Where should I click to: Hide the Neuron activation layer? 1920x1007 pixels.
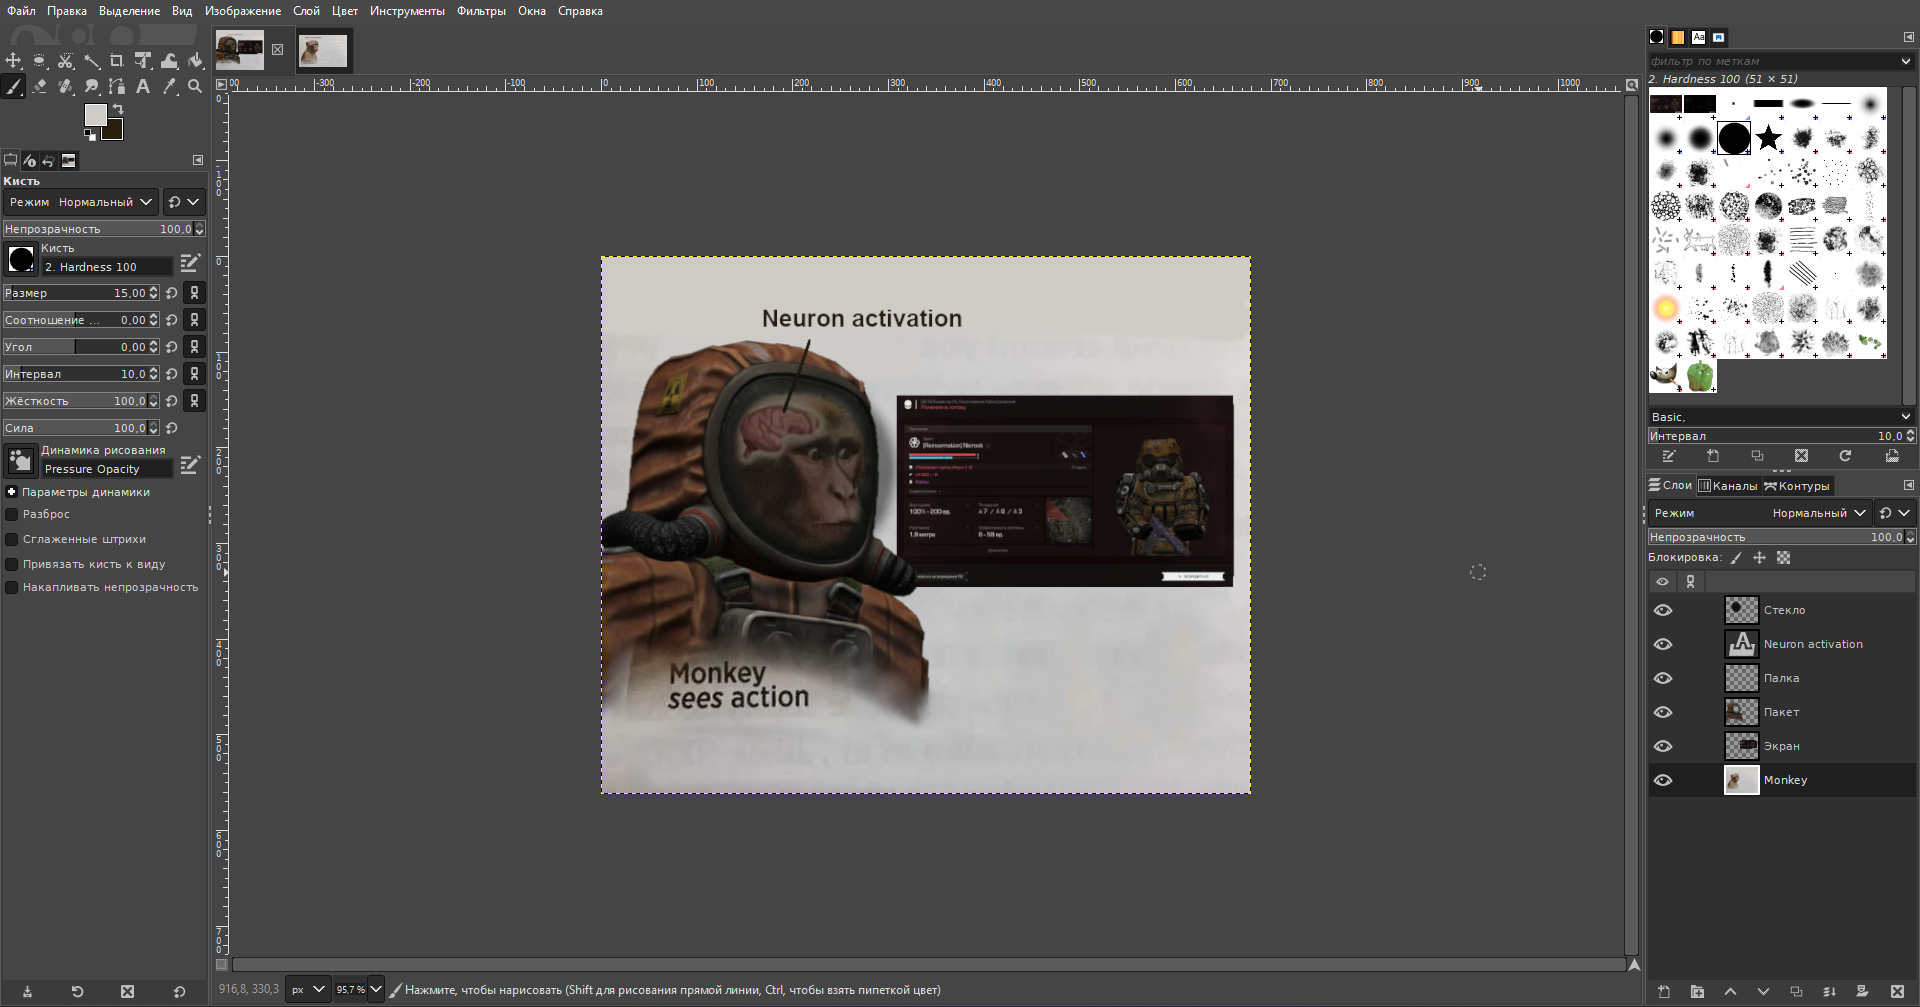1663,644
